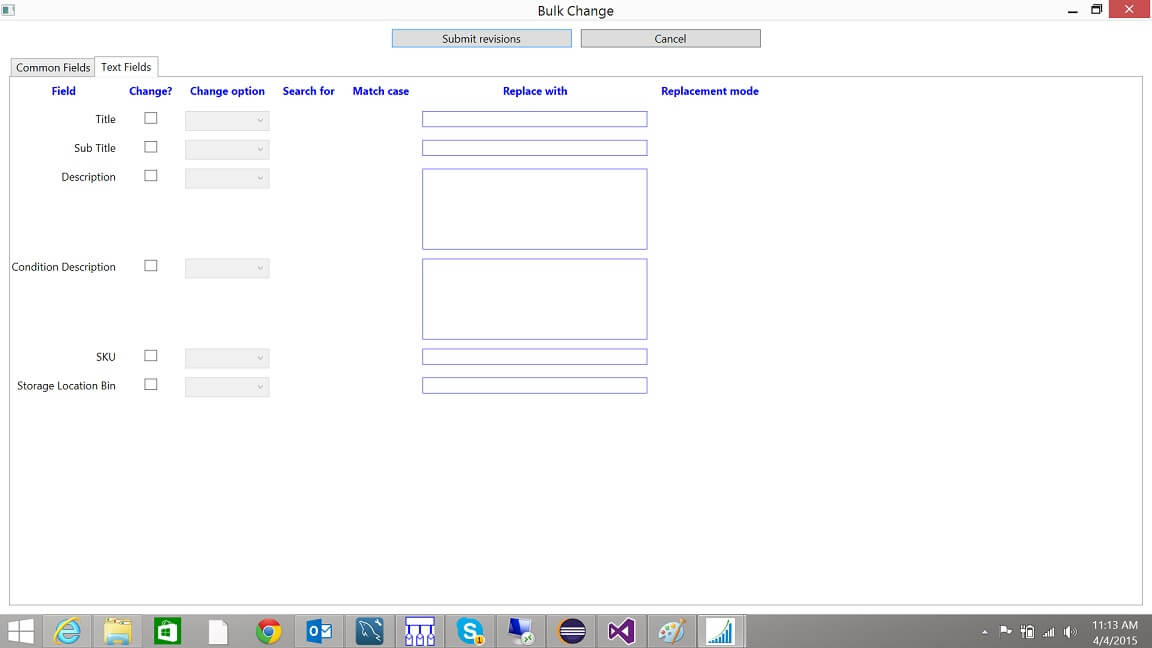Screen dimensions: 1152x648
Task: Launch Google Chrome from the taskbar
Action: [269, 631]
